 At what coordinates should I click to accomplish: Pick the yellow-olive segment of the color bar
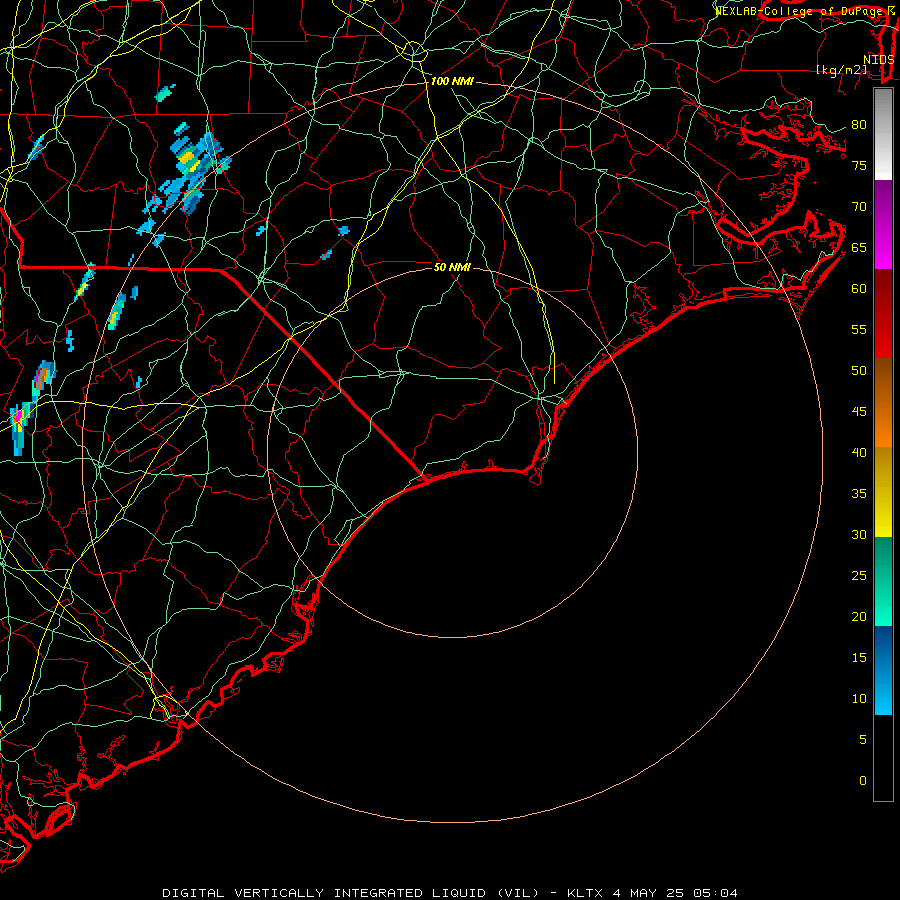(883, 492)
